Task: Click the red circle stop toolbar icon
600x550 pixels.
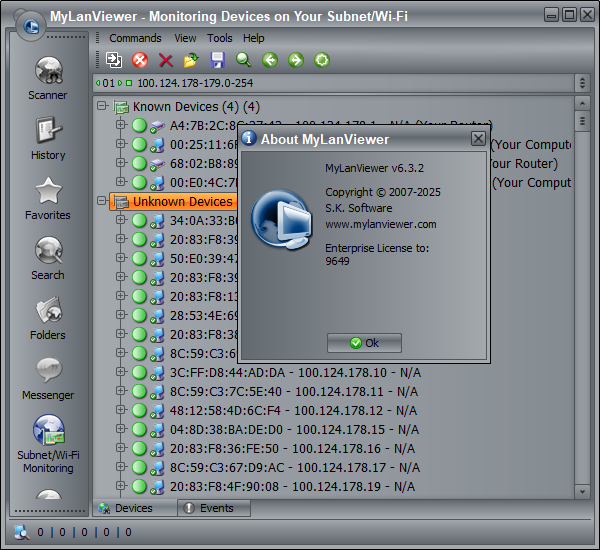Action: click(x=140, y=60)
